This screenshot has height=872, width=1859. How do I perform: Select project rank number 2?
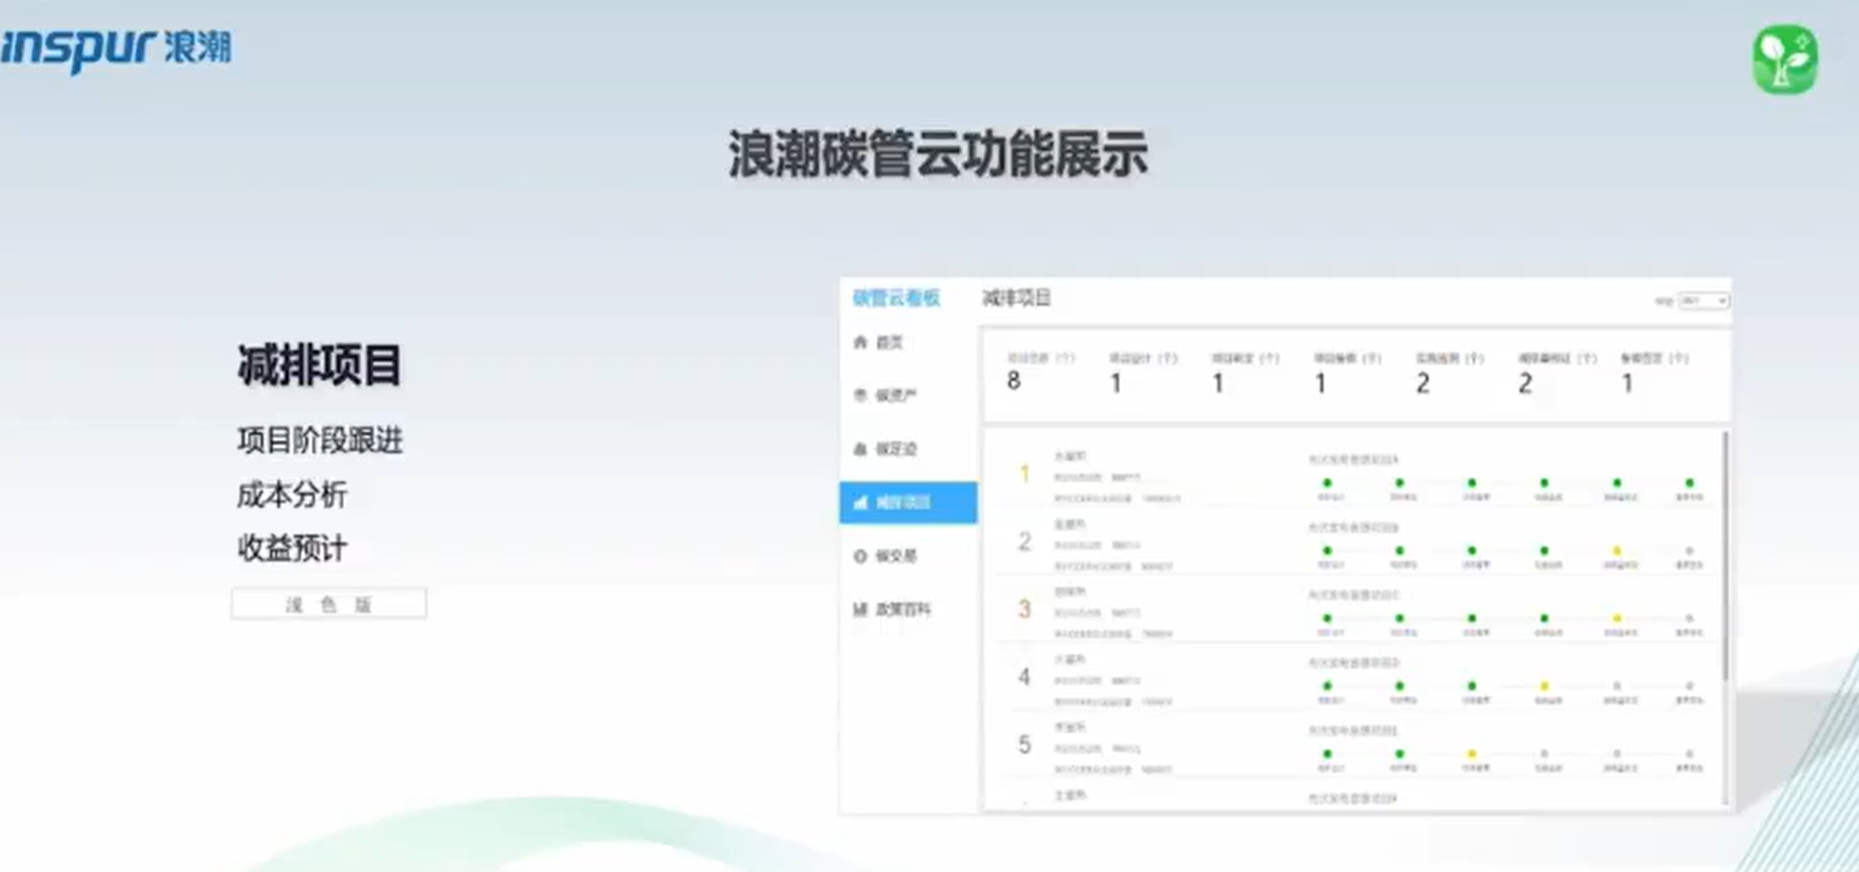[1024, 542]
